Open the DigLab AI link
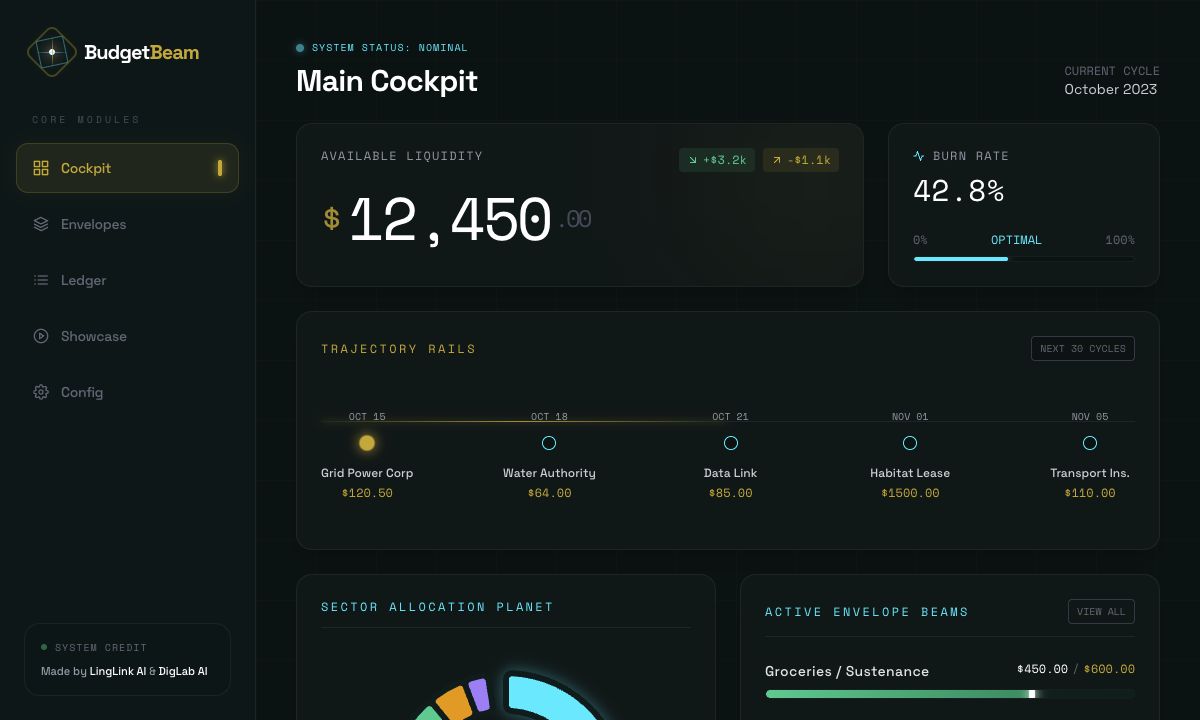 click(x=183, y=671)
